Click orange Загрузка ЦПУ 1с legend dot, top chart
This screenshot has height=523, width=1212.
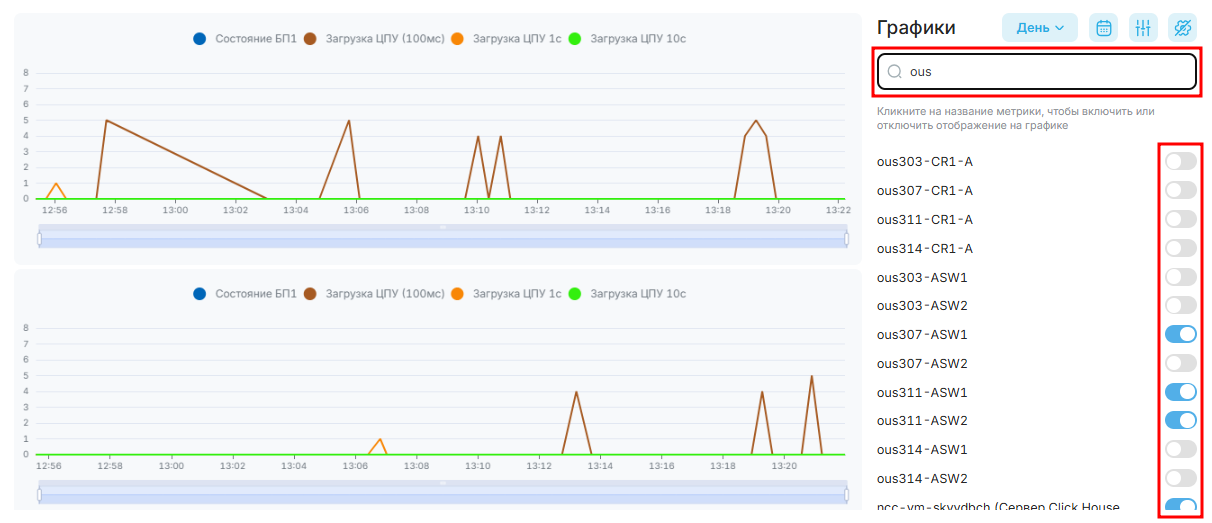click(457, 39)
